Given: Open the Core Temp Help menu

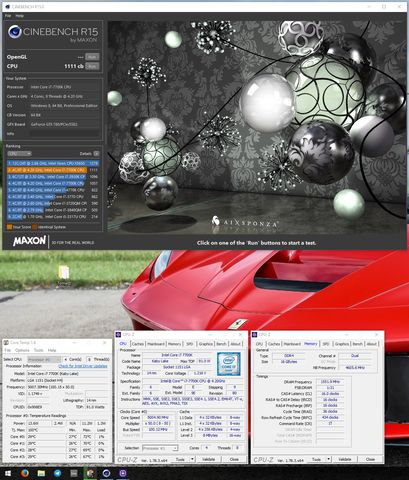Looking at the screenshot, I should (x=52, y=350).
